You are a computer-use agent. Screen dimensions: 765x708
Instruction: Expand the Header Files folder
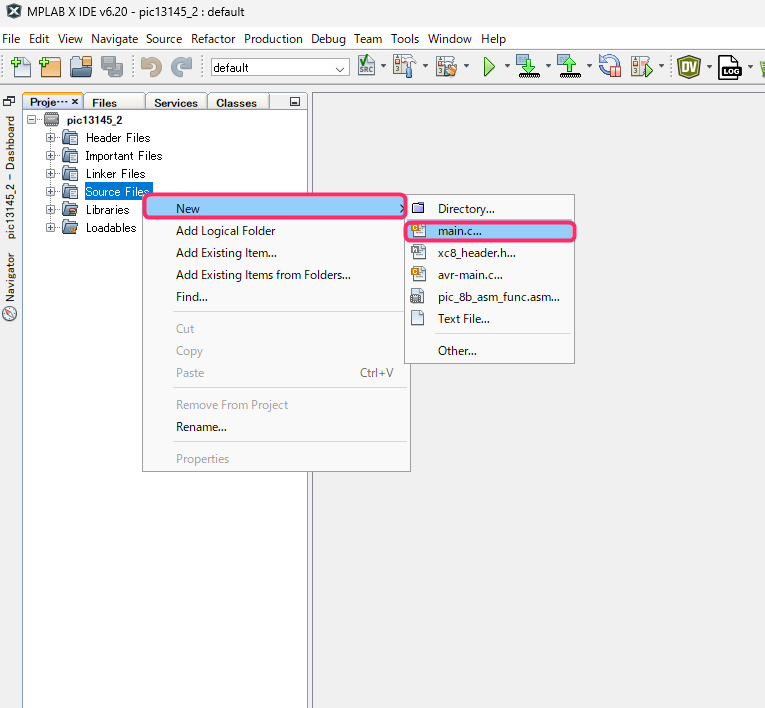[x=51, y=138]
